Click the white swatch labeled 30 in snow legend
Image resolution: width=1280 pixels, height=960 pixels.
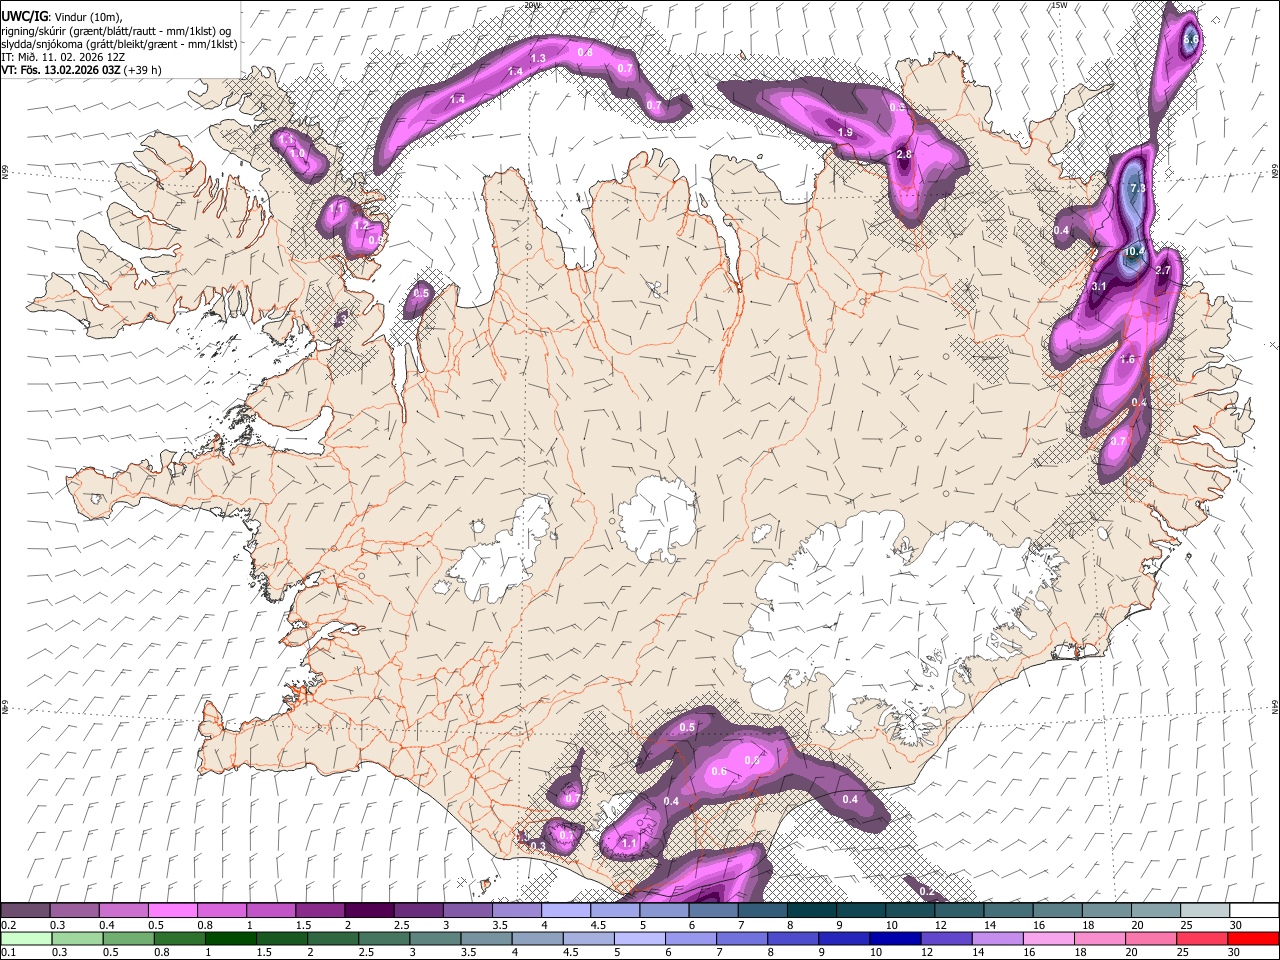(x=1254, y=911)
